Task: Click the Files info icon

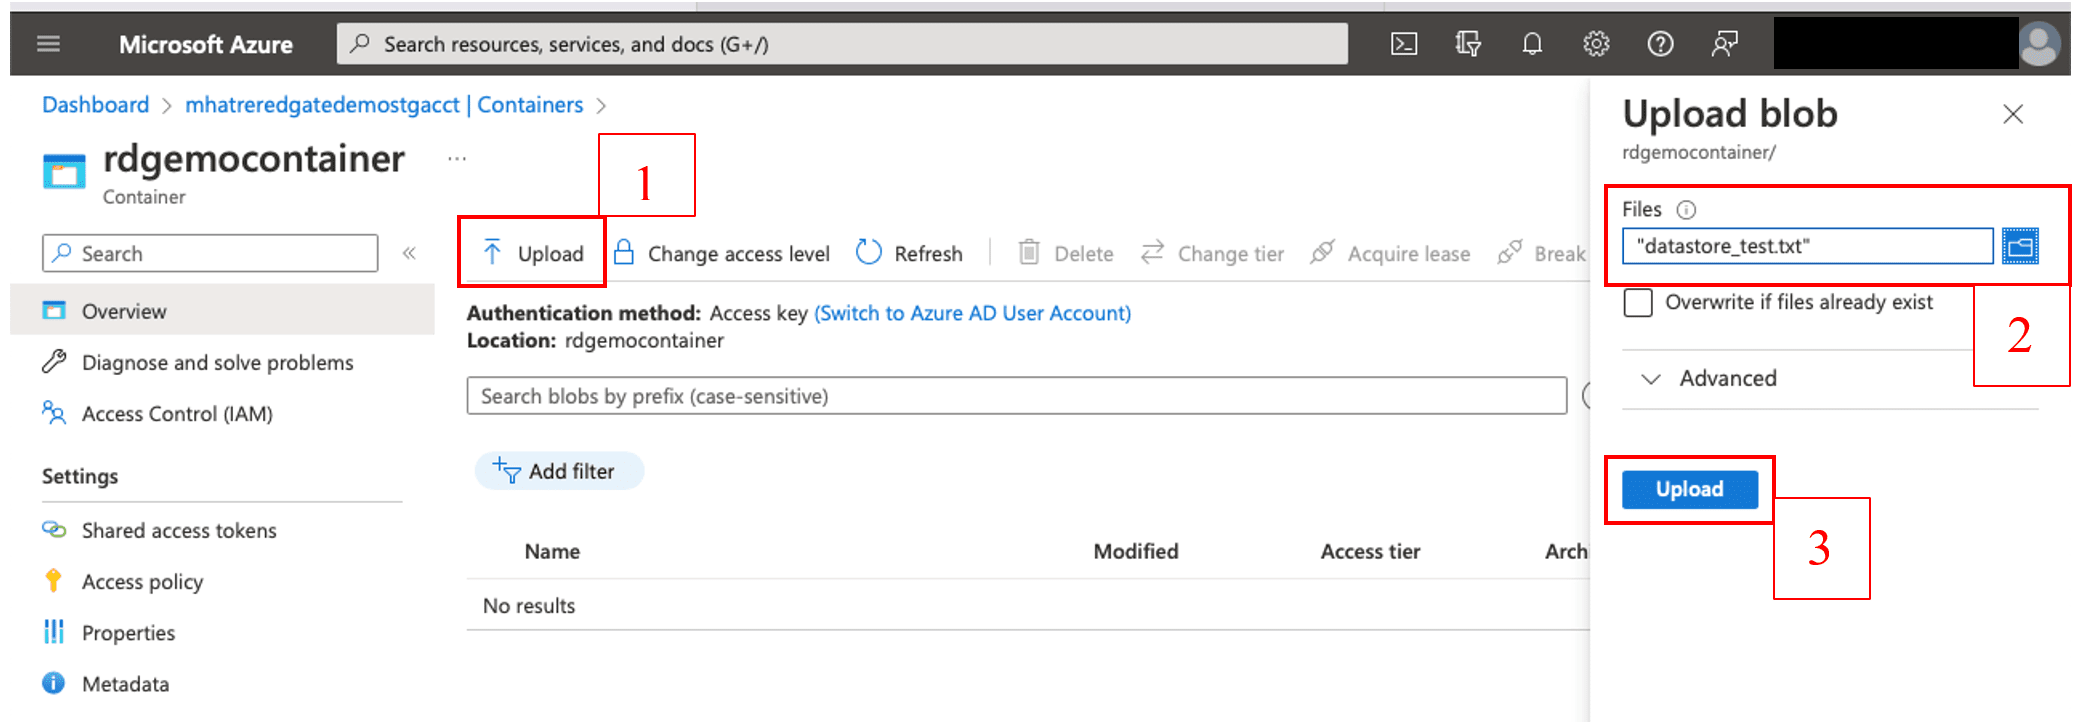Action: (x=1686, y=210)
